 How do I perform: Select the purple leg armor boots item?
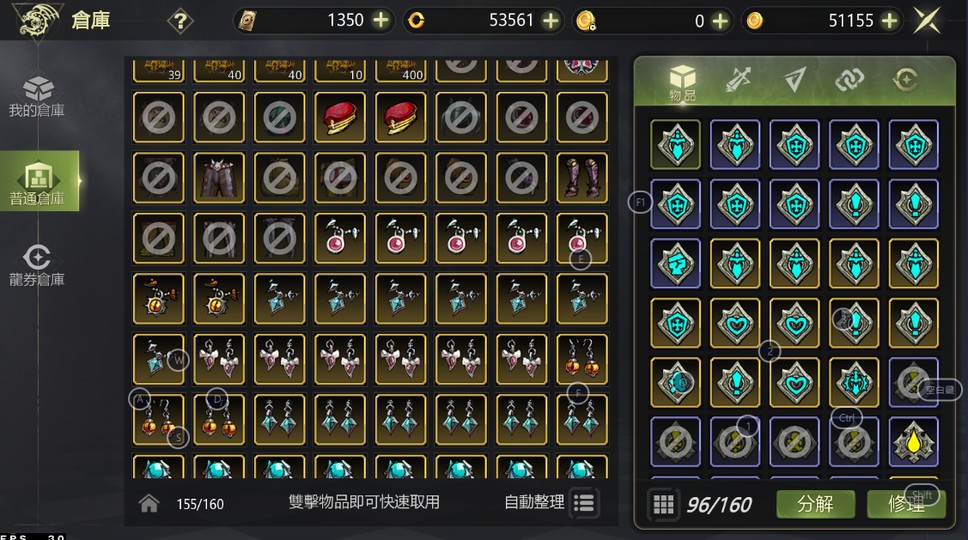click(x=582, y=178)
